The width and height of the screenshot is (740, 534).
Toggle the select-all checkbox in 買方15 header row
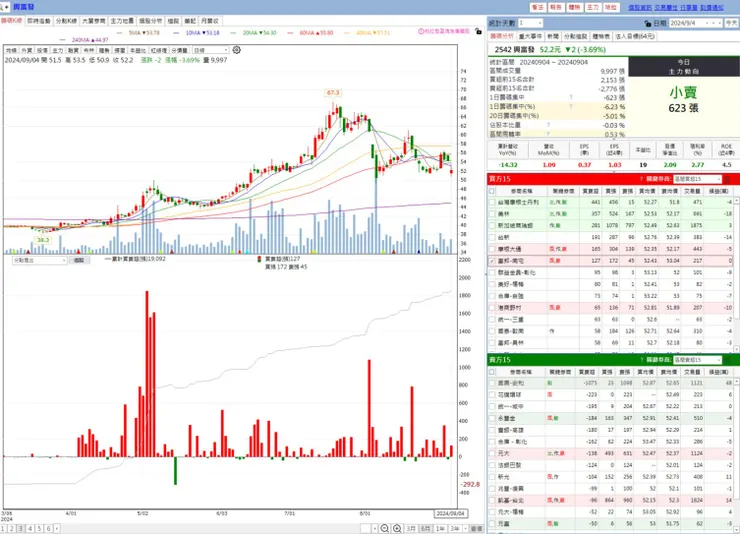(x=492, y=191)
